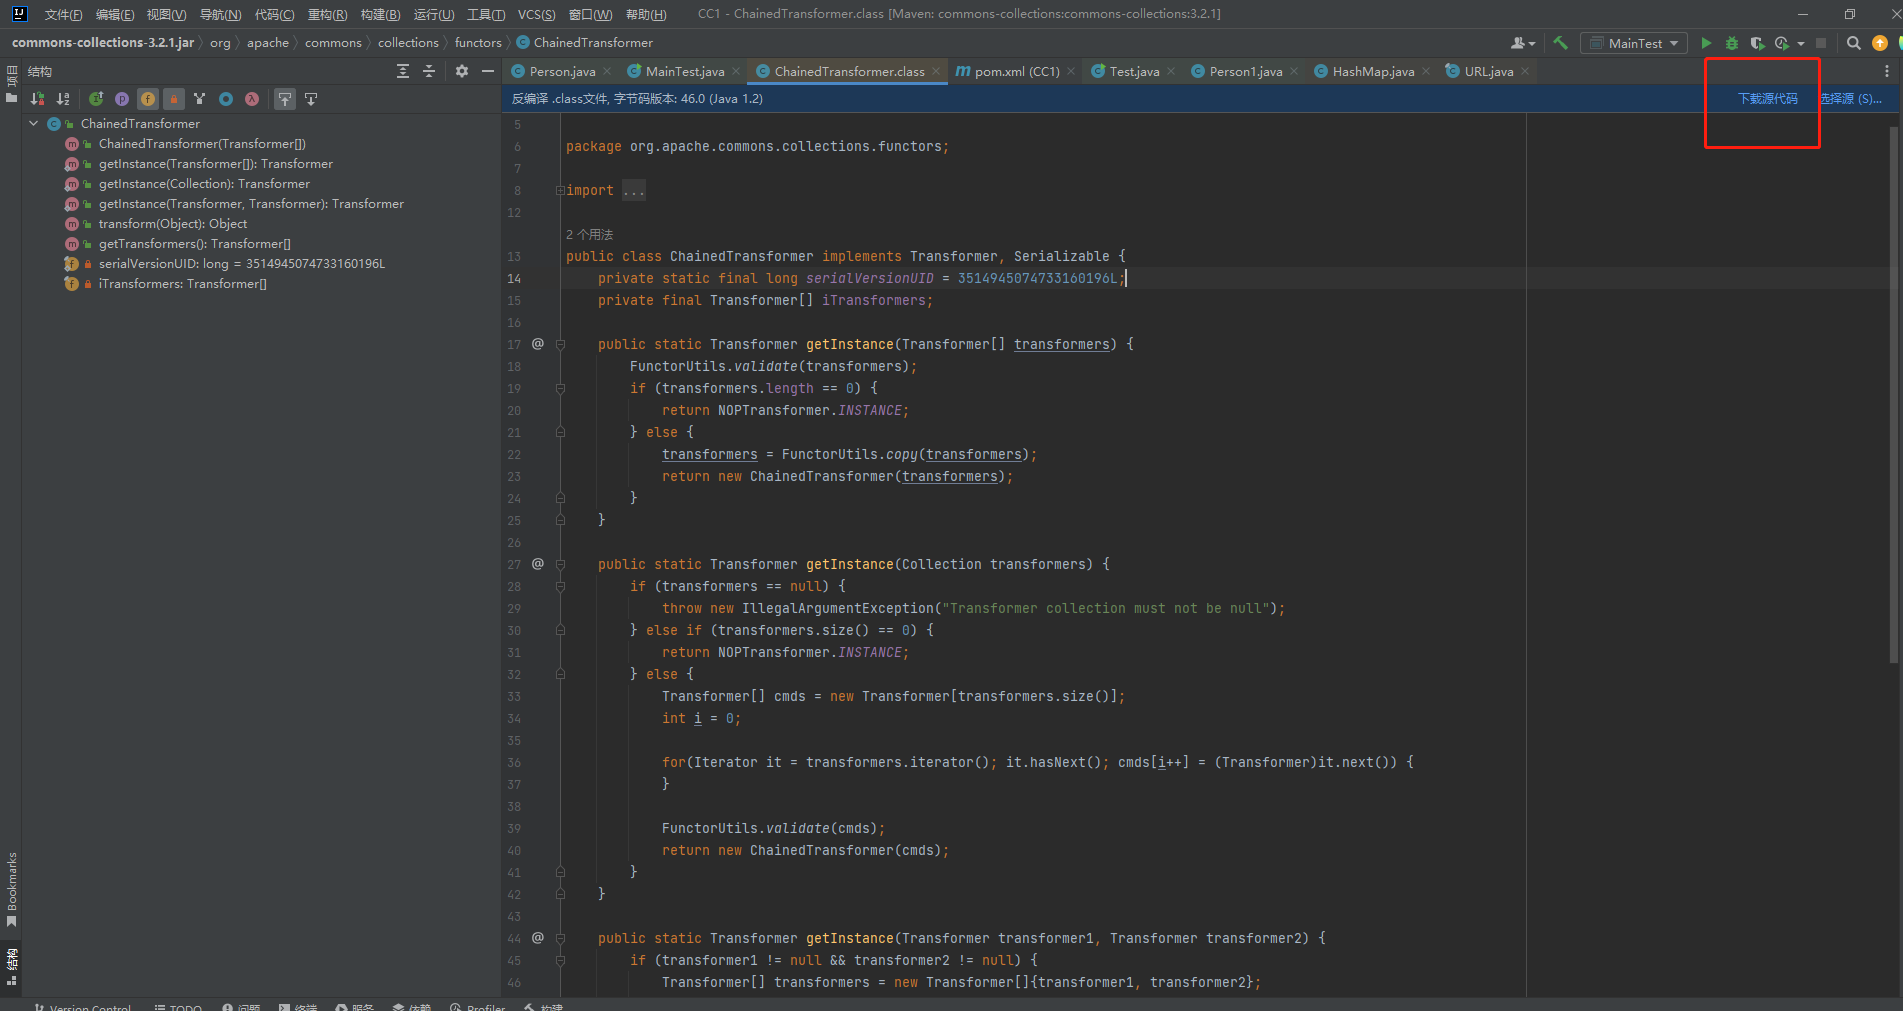Image resolution: width=1903 pixels, height=1011 pixels.
Task: Collapse all nodes in structure panel
Action: [x=429, y=71]
